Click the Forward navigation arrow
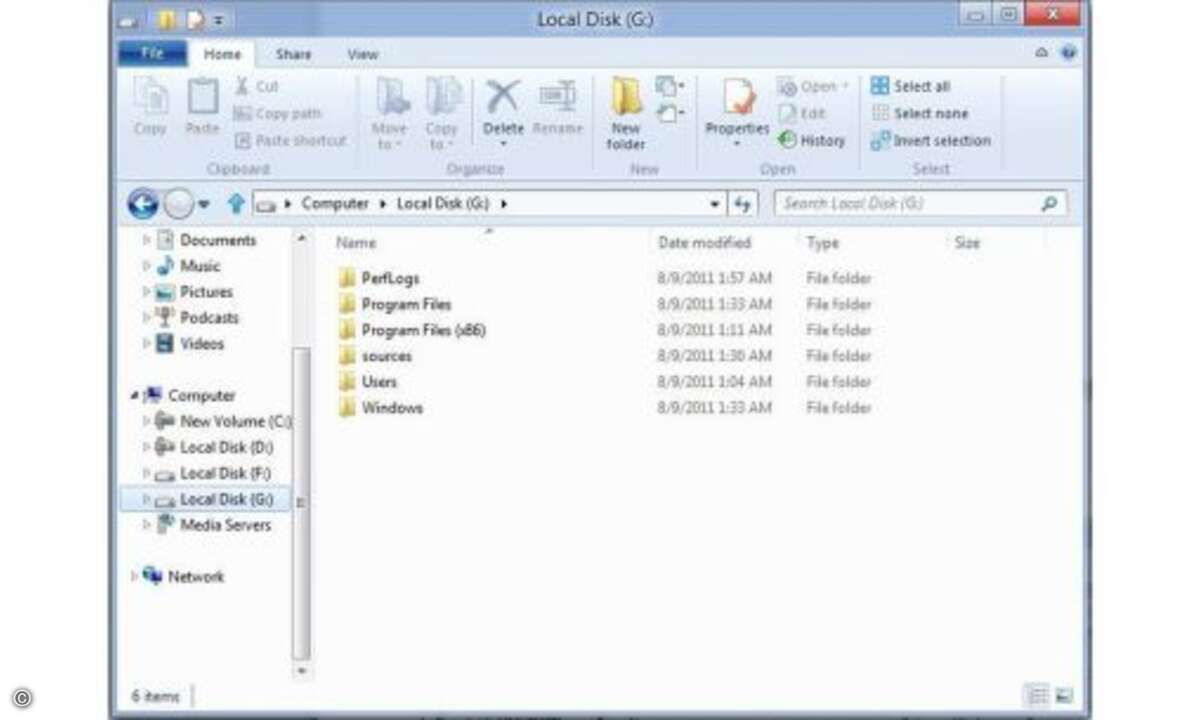 (x=178, y=204)
